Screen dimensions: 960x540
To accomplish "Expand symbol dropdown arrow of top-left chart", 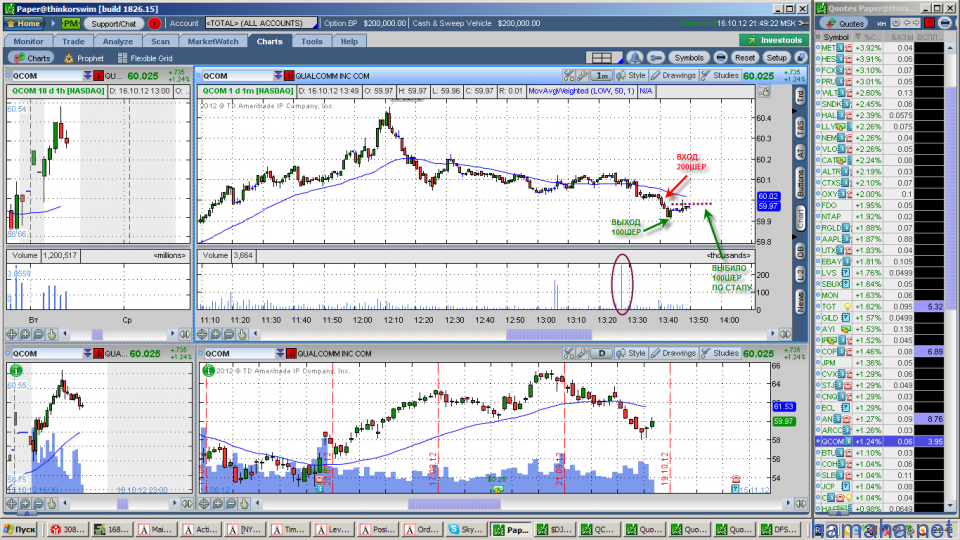I will tap(88, 76).
